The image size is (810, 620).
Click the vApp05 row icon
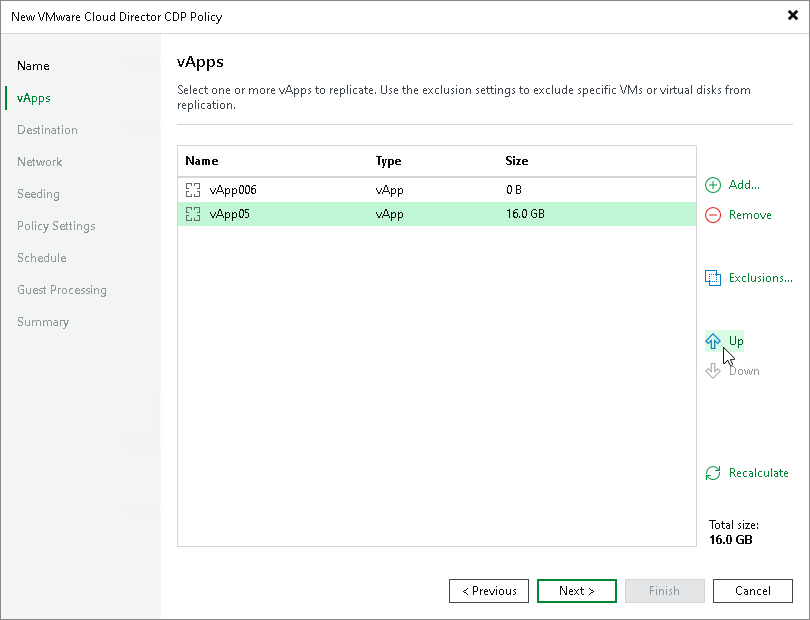click(193, 214)
